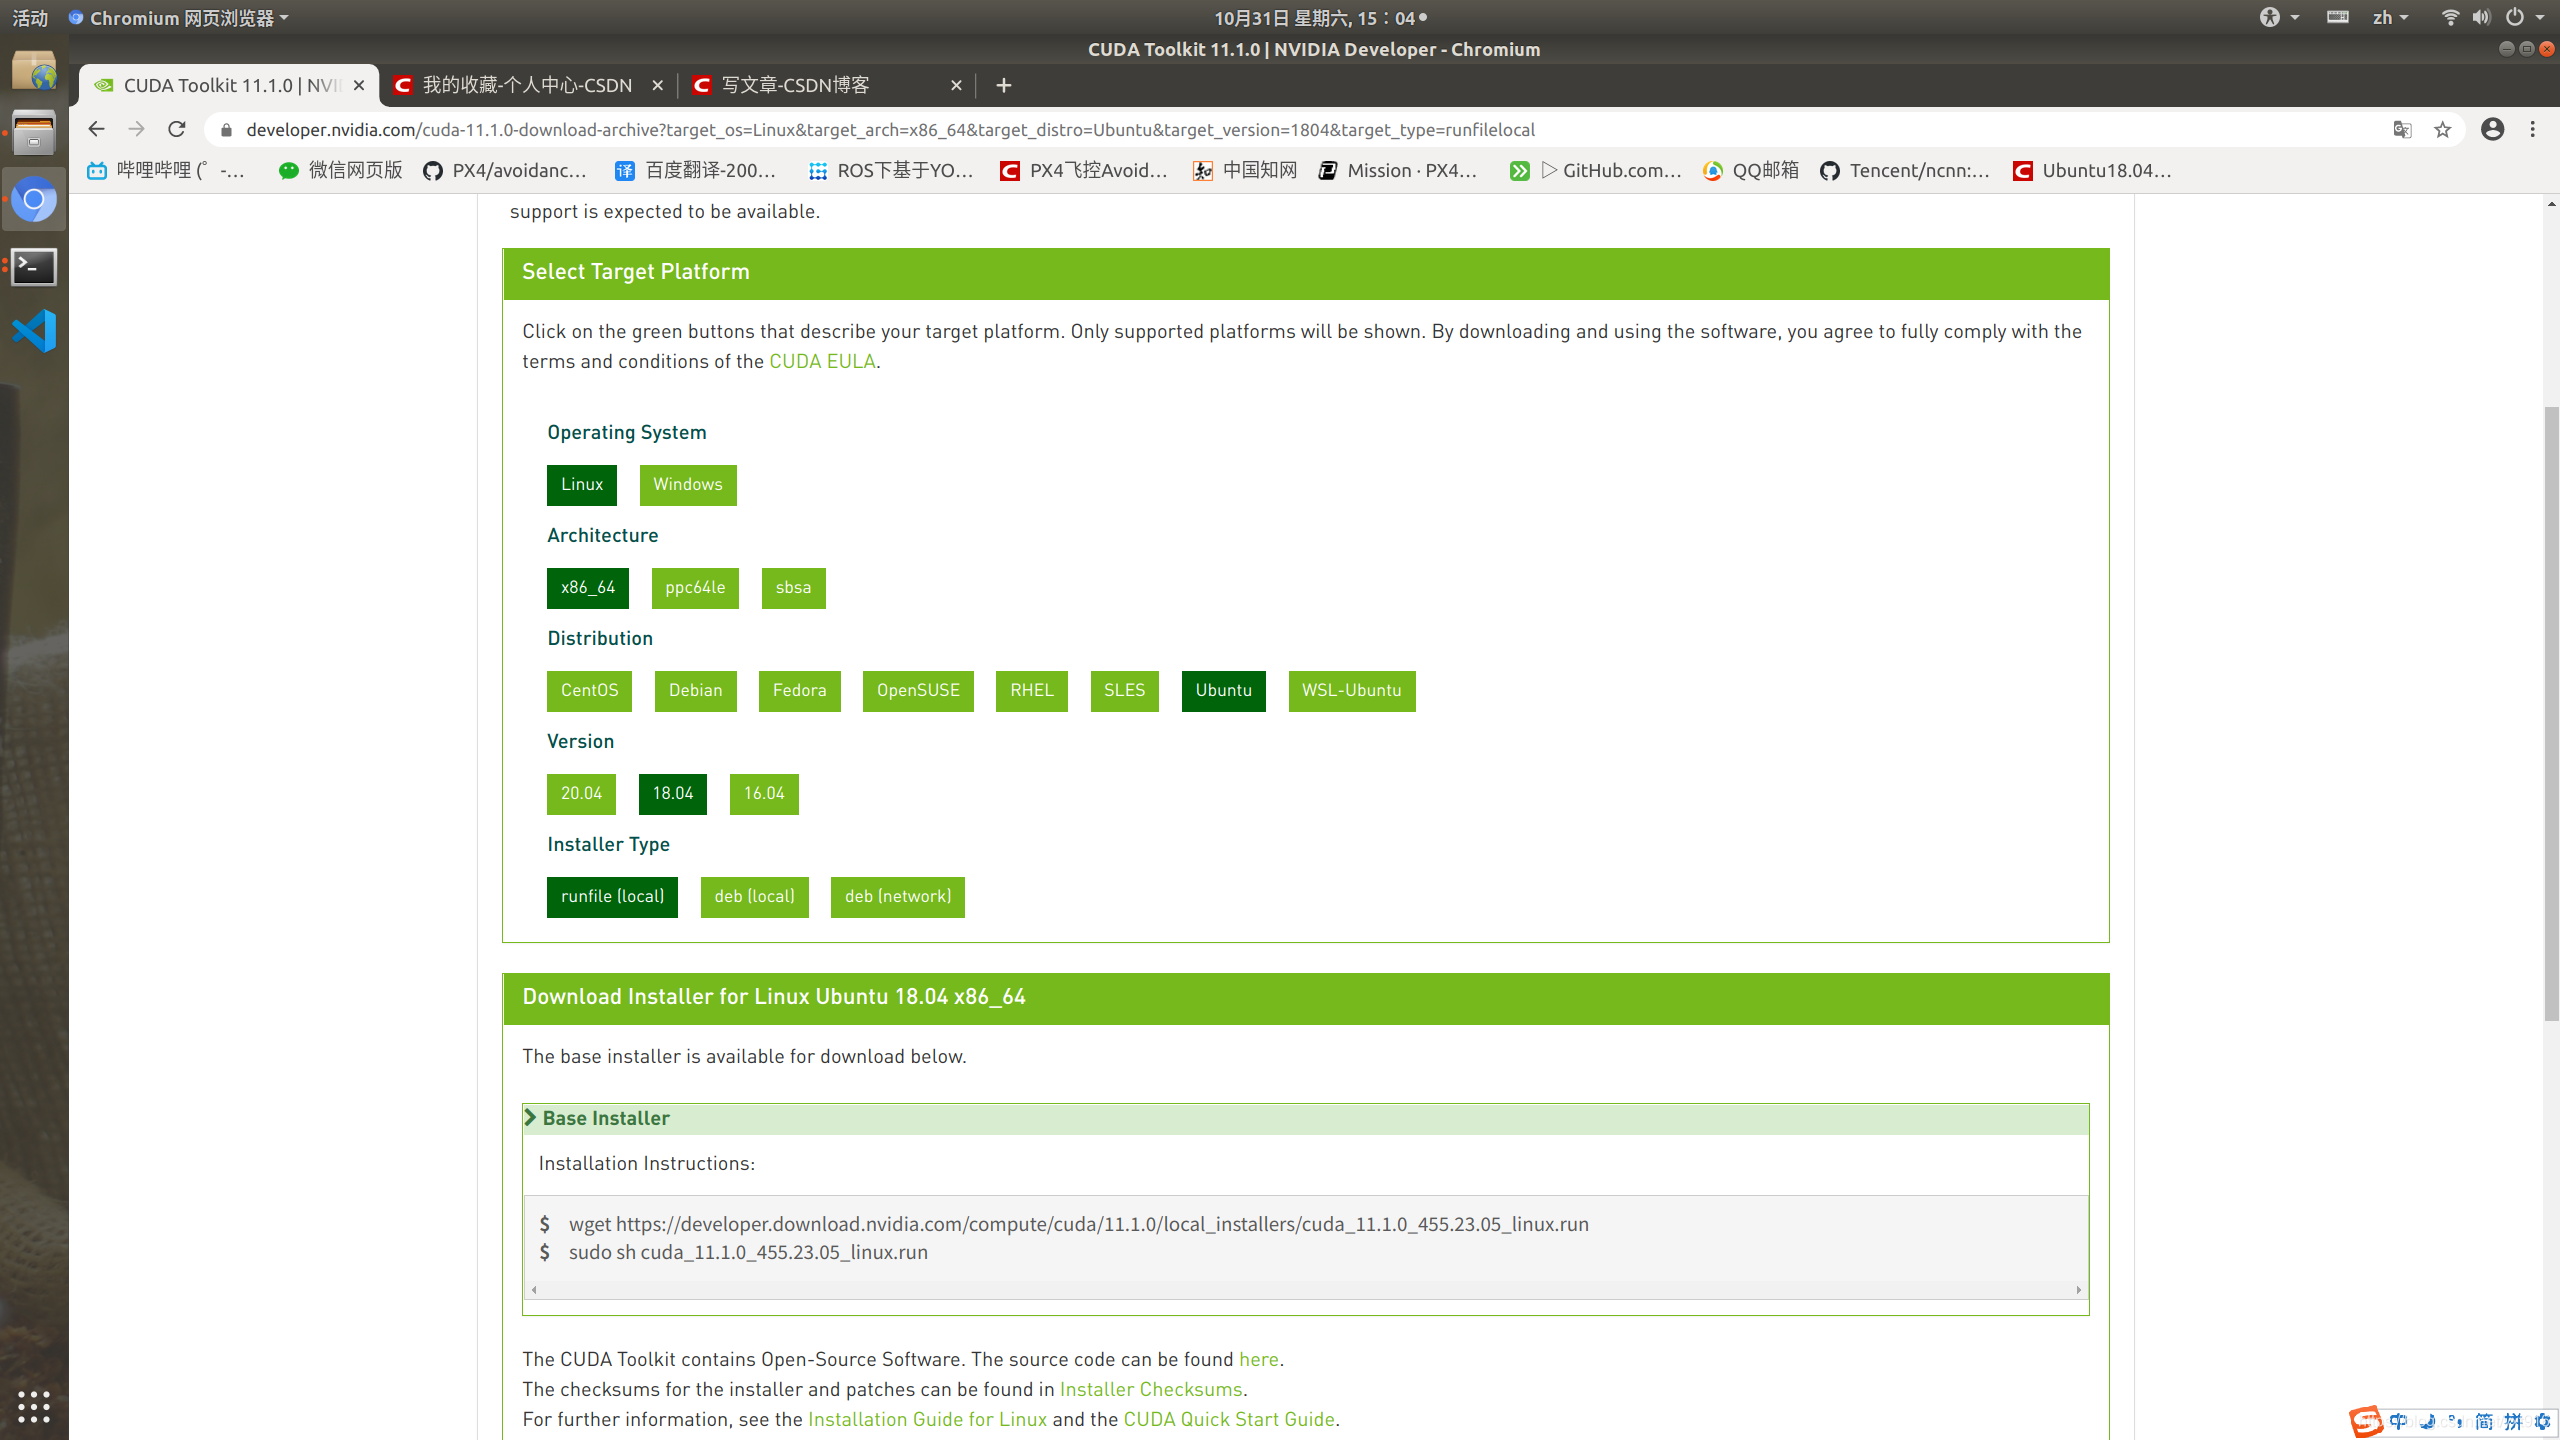This screenshot has width=2560, height=1440.
Task: Choose version 20.04
Action: point(581,794)
